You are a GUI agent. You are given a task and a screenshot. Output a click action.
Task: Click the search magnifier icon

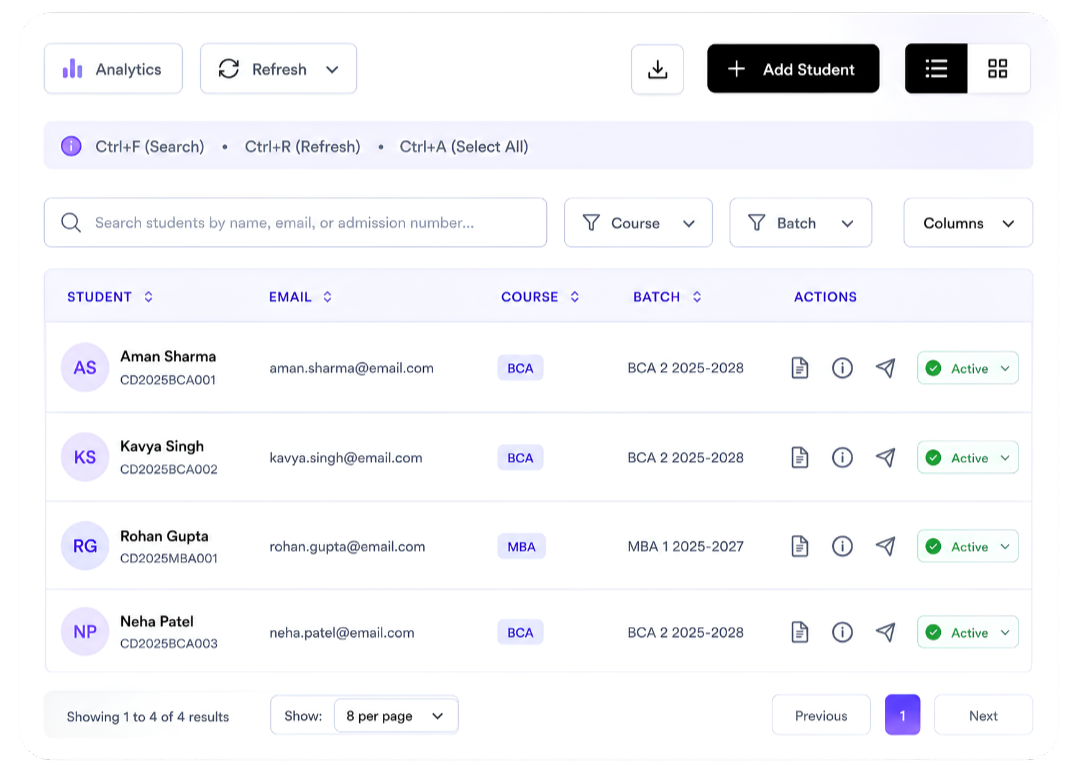click(71, 223)
